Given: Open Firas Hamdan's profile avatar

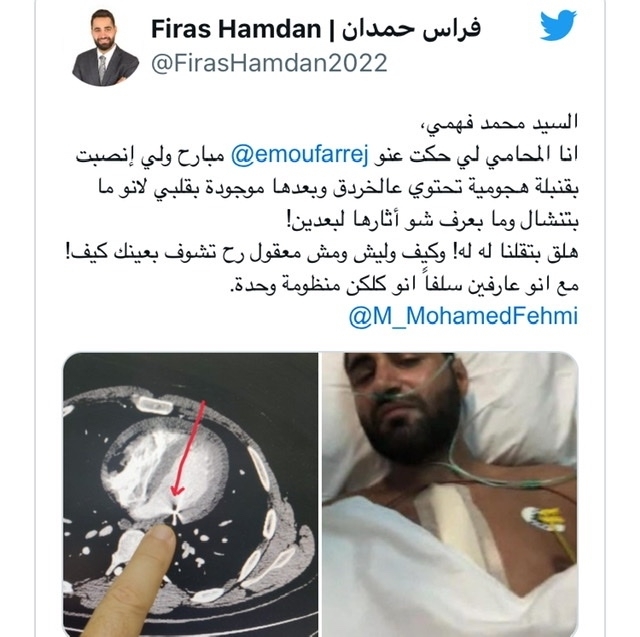Looking at the screenshot, I should (105, 47).
